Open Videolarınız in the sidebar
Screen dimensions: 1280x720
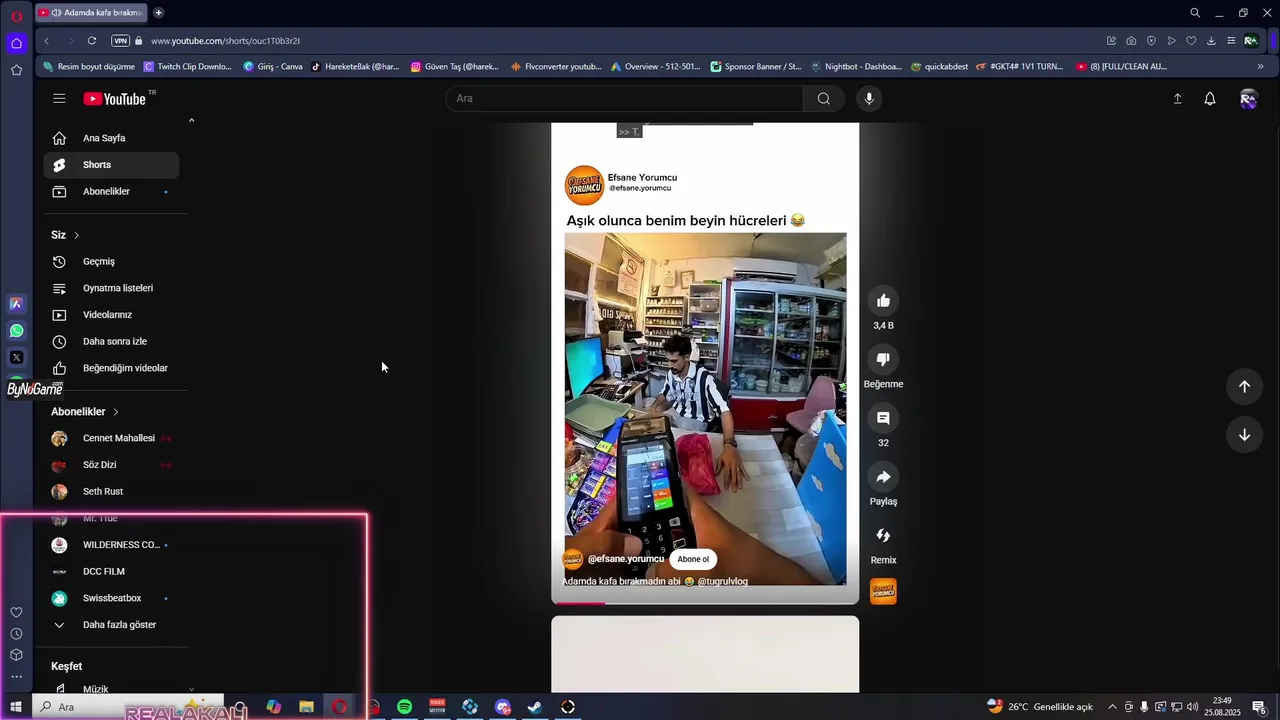pos(111,315)
